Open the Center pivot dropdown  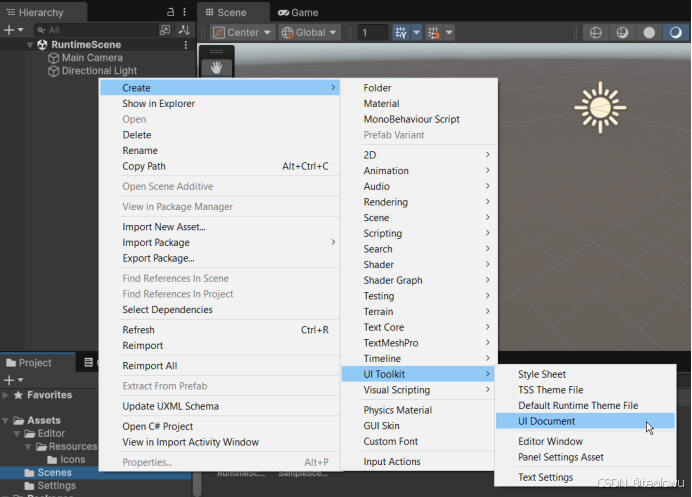[242, 33]
